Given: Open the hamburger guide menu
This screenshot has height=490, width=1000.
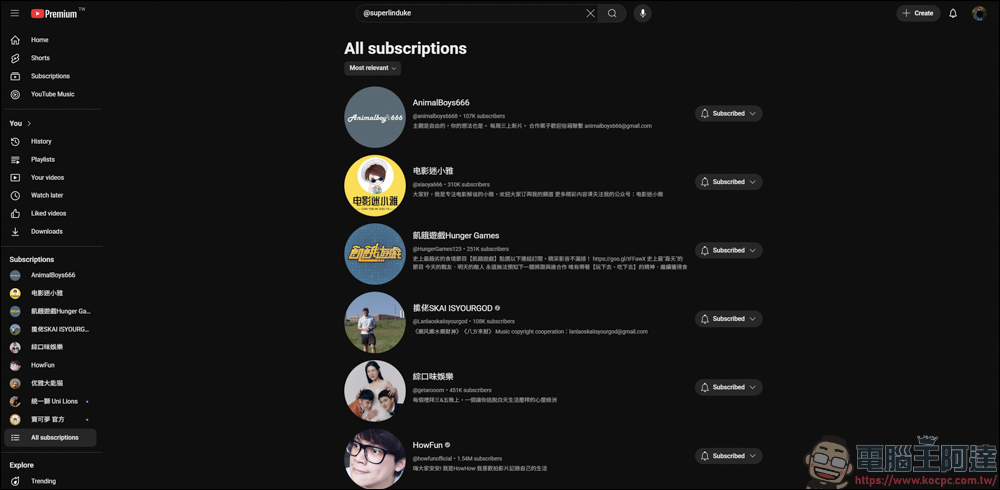Looking at the screenshot, I should tap(15, 13).
